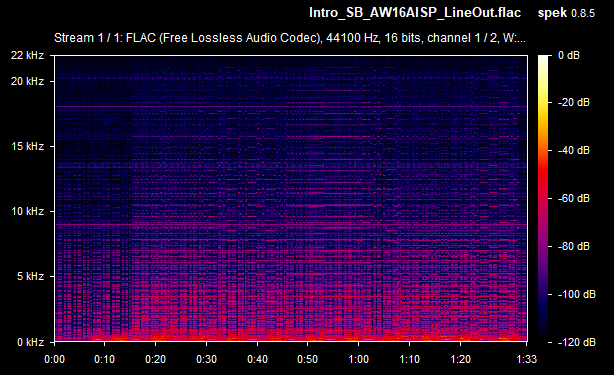Image resolution: width=614 pixels, height=375 pixels.
Task: Click the 0 dB label on color scale
Action: (569, 55)
